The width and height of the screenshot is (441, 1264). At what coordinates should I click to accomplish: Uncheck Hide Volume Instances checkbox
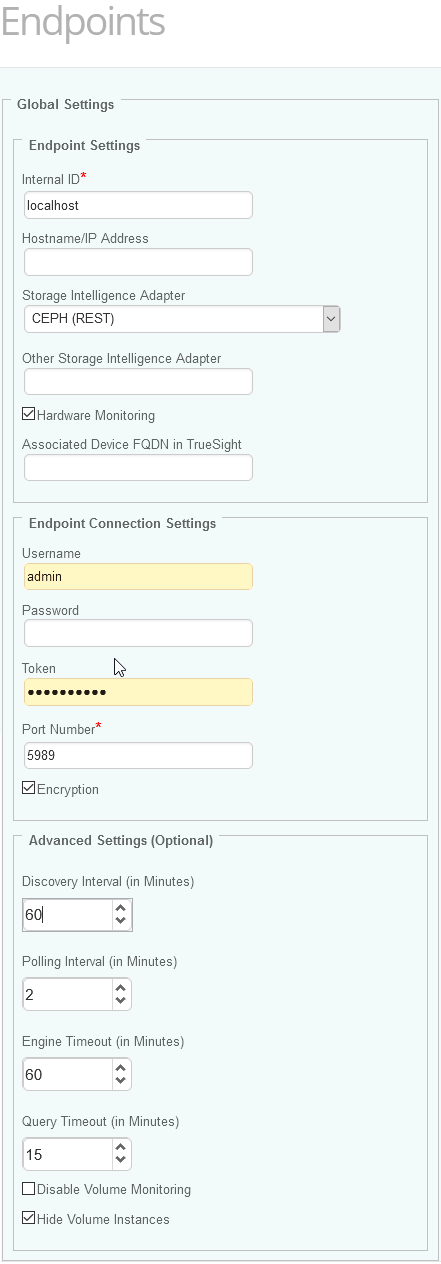[x=29, y=1219]
